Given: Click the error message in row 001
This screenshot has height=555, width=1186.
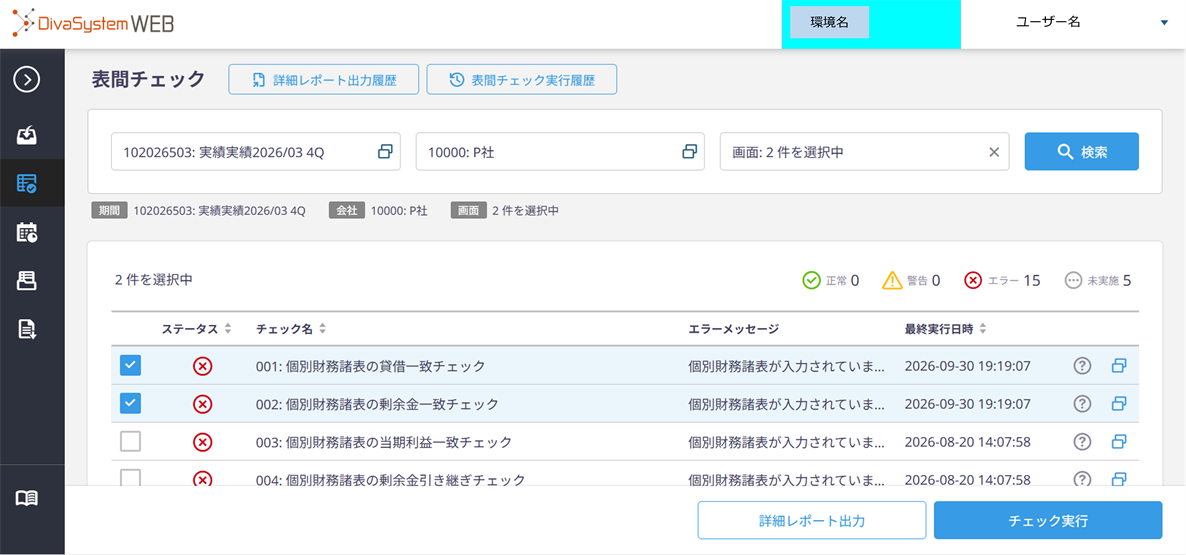Looking at the screenshot, I should pyautogui.click(x=786, y=366).
